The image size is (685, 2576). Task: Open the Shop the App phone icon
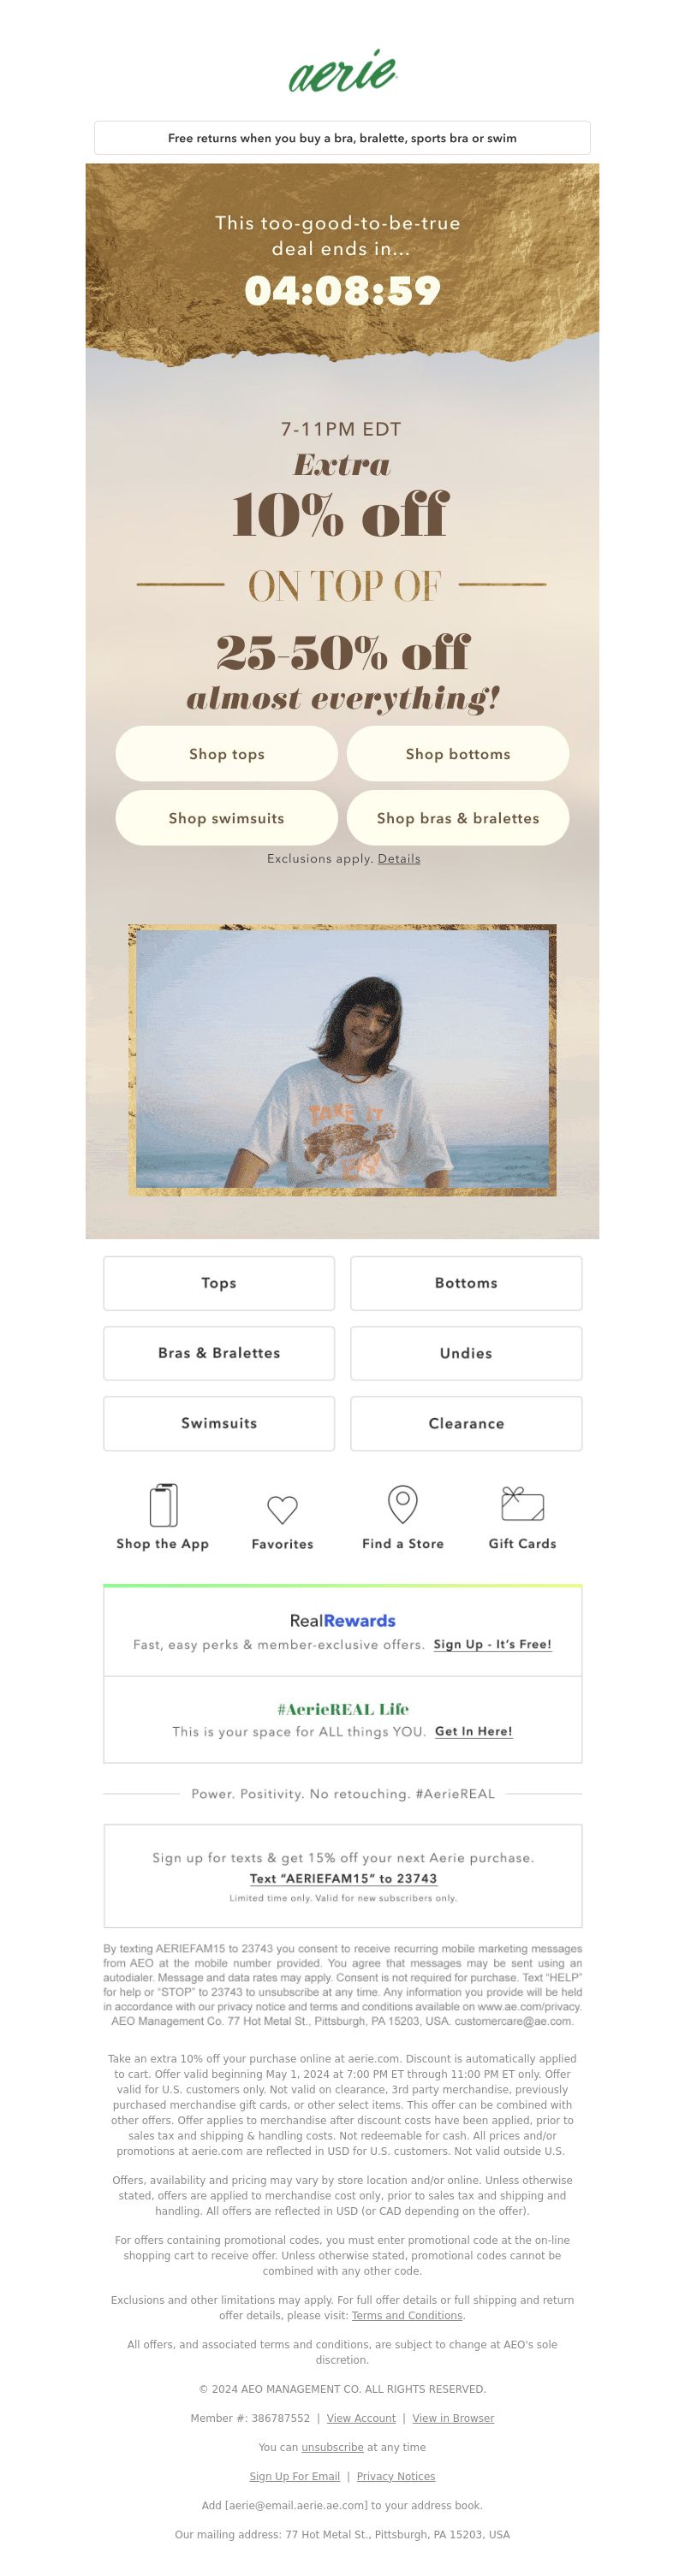(163, 1504)
